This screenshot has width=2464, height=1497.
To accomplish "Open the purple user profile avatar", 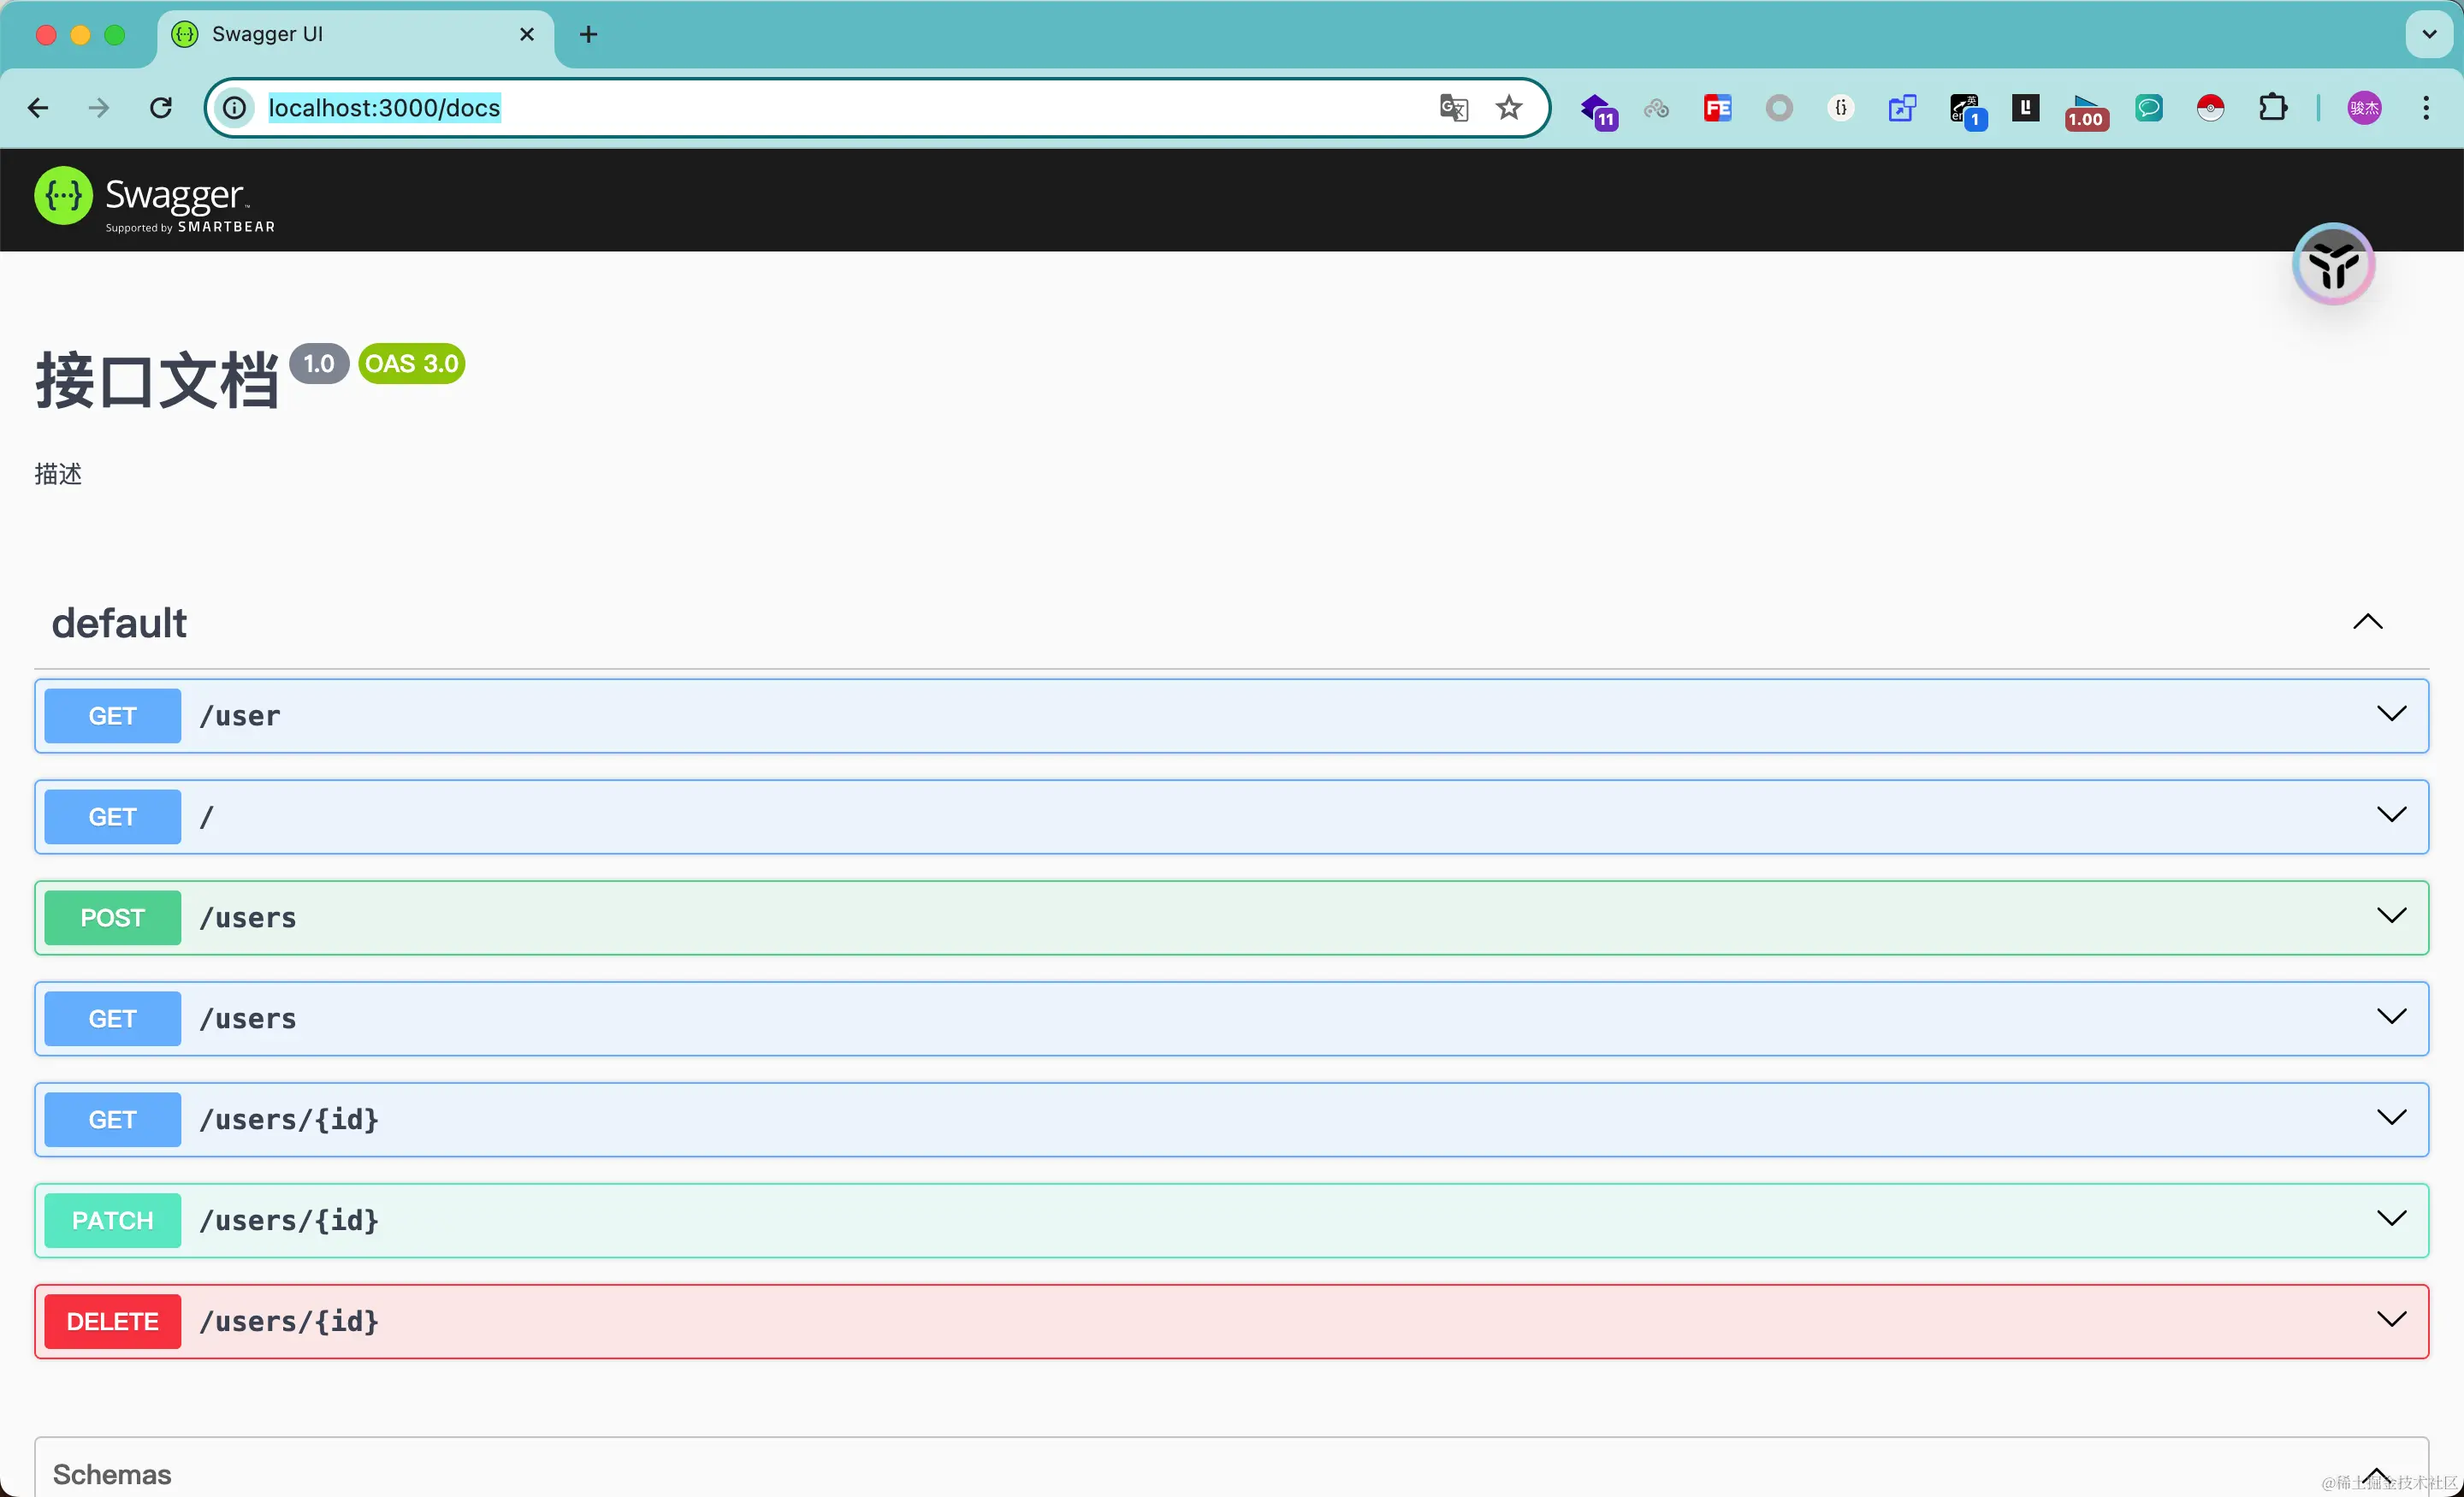I will [x=2364, y=108].
